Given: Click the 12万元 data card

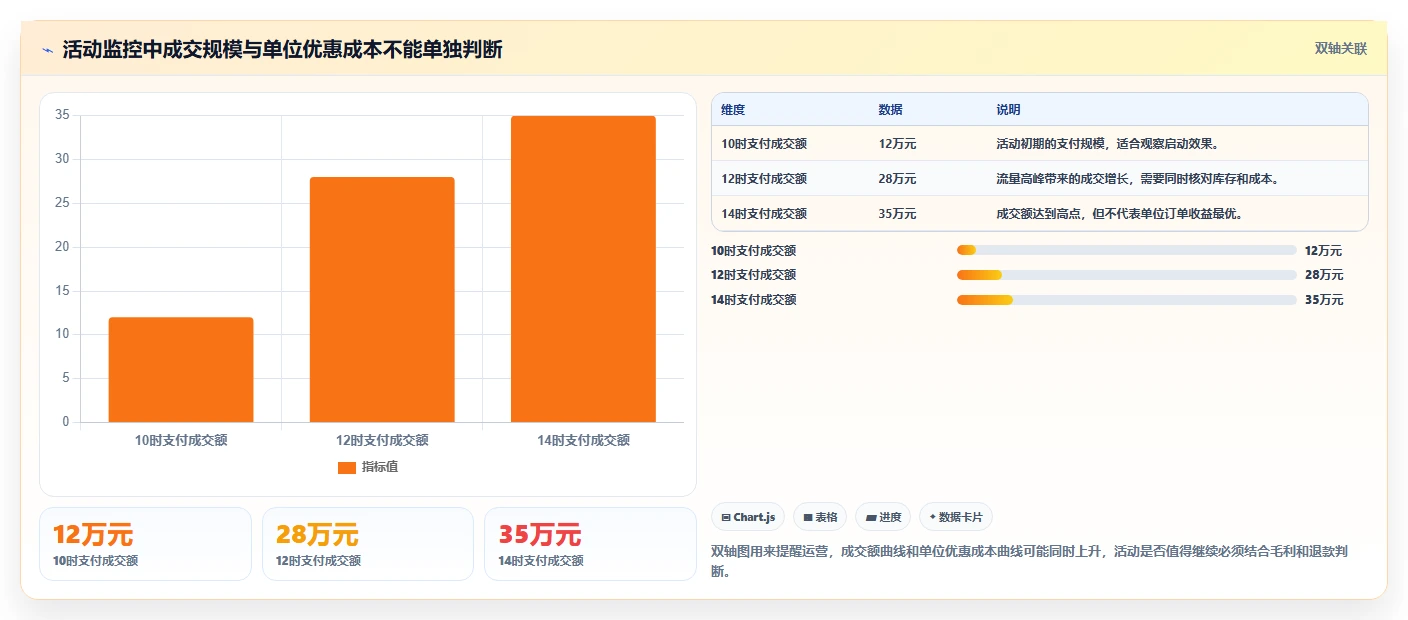Looking at the screenshot, I should click(x=145, y=544).
